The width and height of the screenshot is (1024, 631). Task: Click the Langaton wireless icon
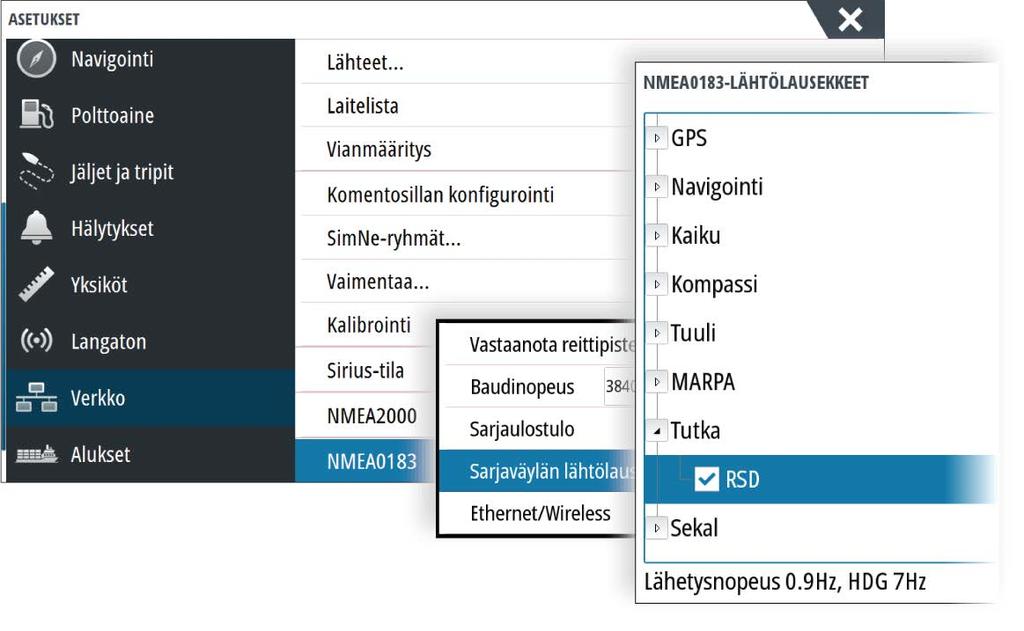tap(37, 340)
